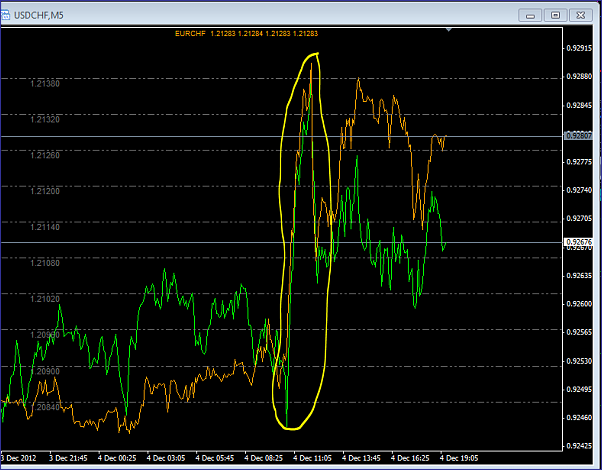Minimize the USDCHF,M5 chart window
The image size is (602, 470).
[x=530, y=15]
